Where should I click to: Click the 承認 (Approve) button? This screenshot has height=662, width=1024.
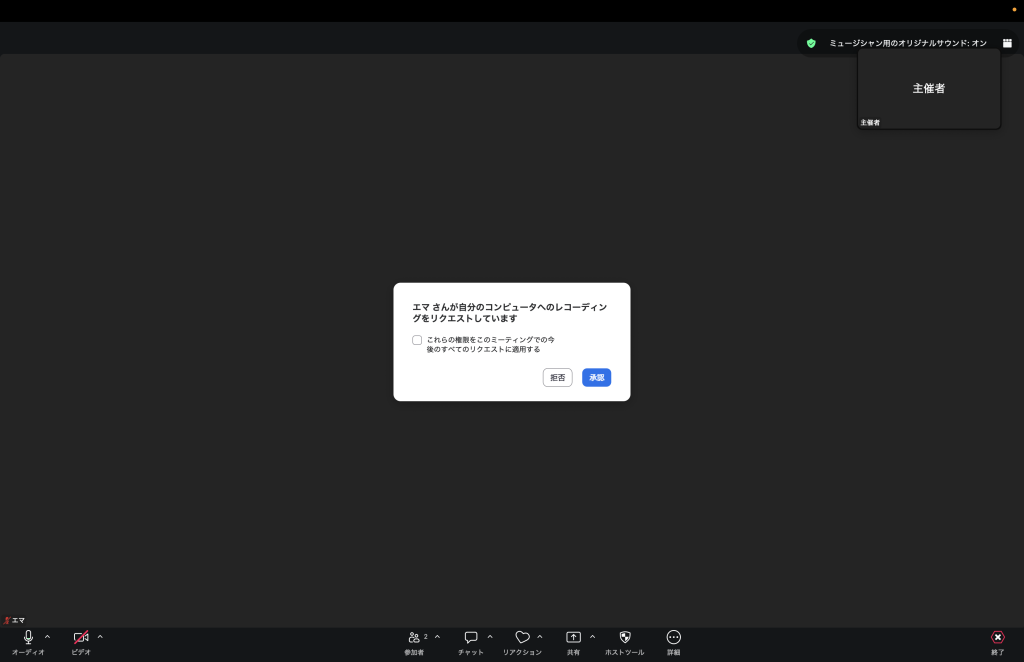596,377
